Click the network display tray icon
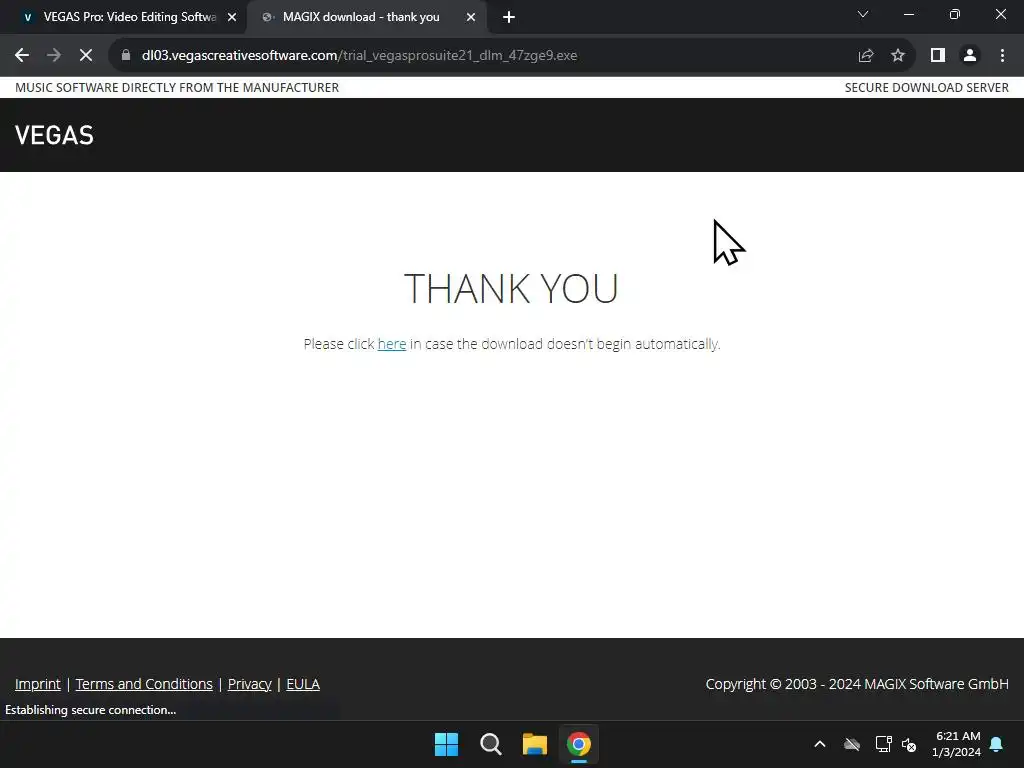 click(x=884, y=744)
